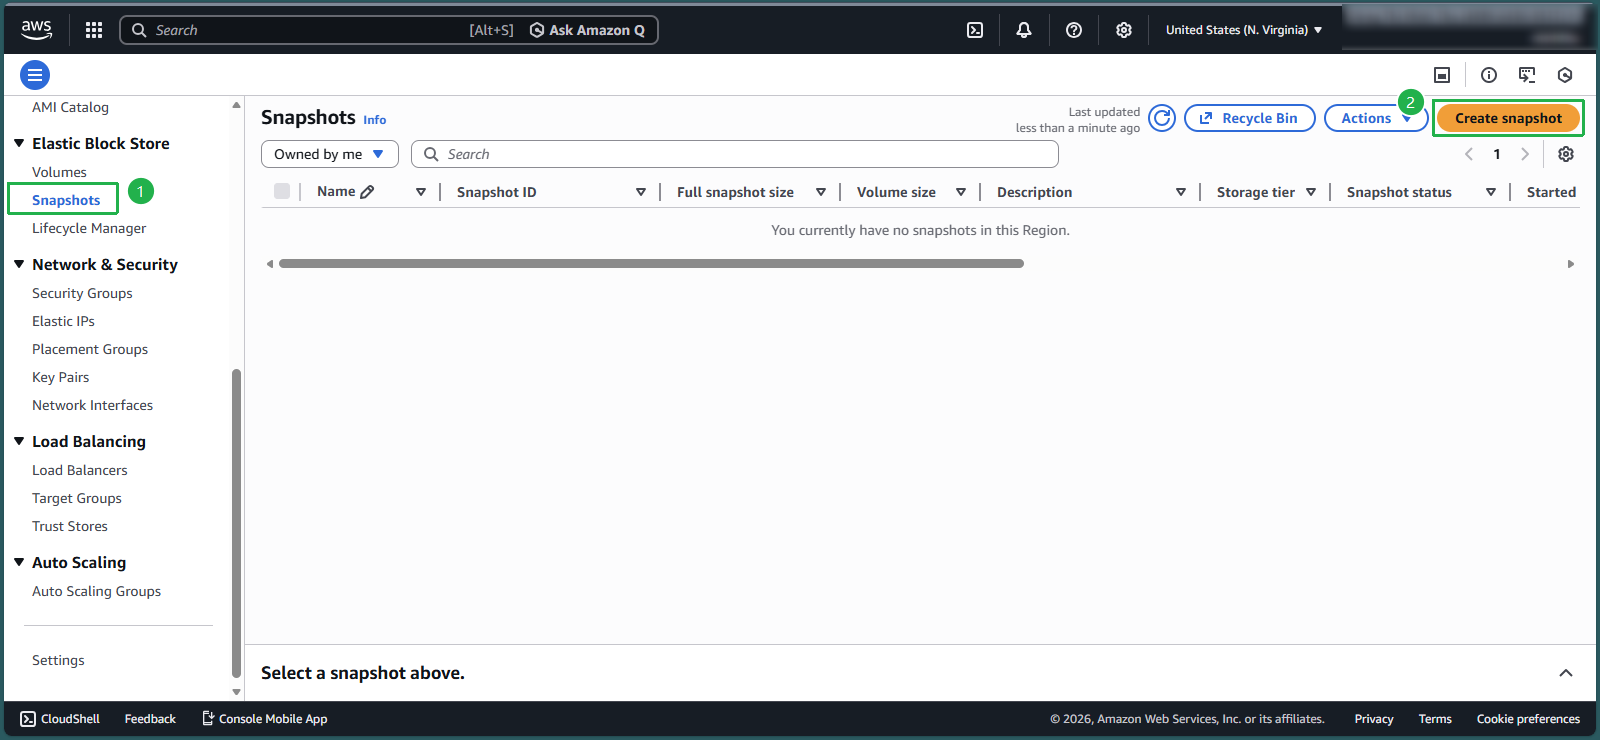This screenshot has width=1600, height=740.
Task: Open console settings gear in top bar
Action: point(1124,30)
